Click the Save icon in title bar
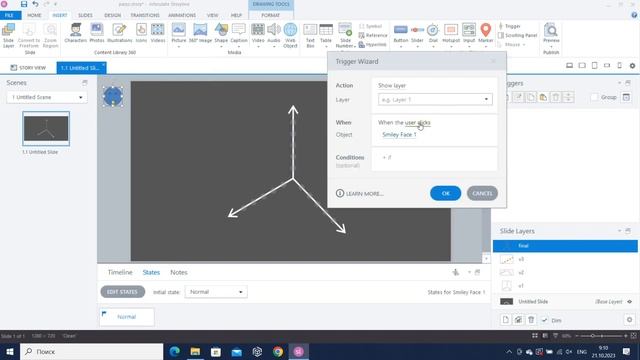640x360 pixels. click(24, 4)
